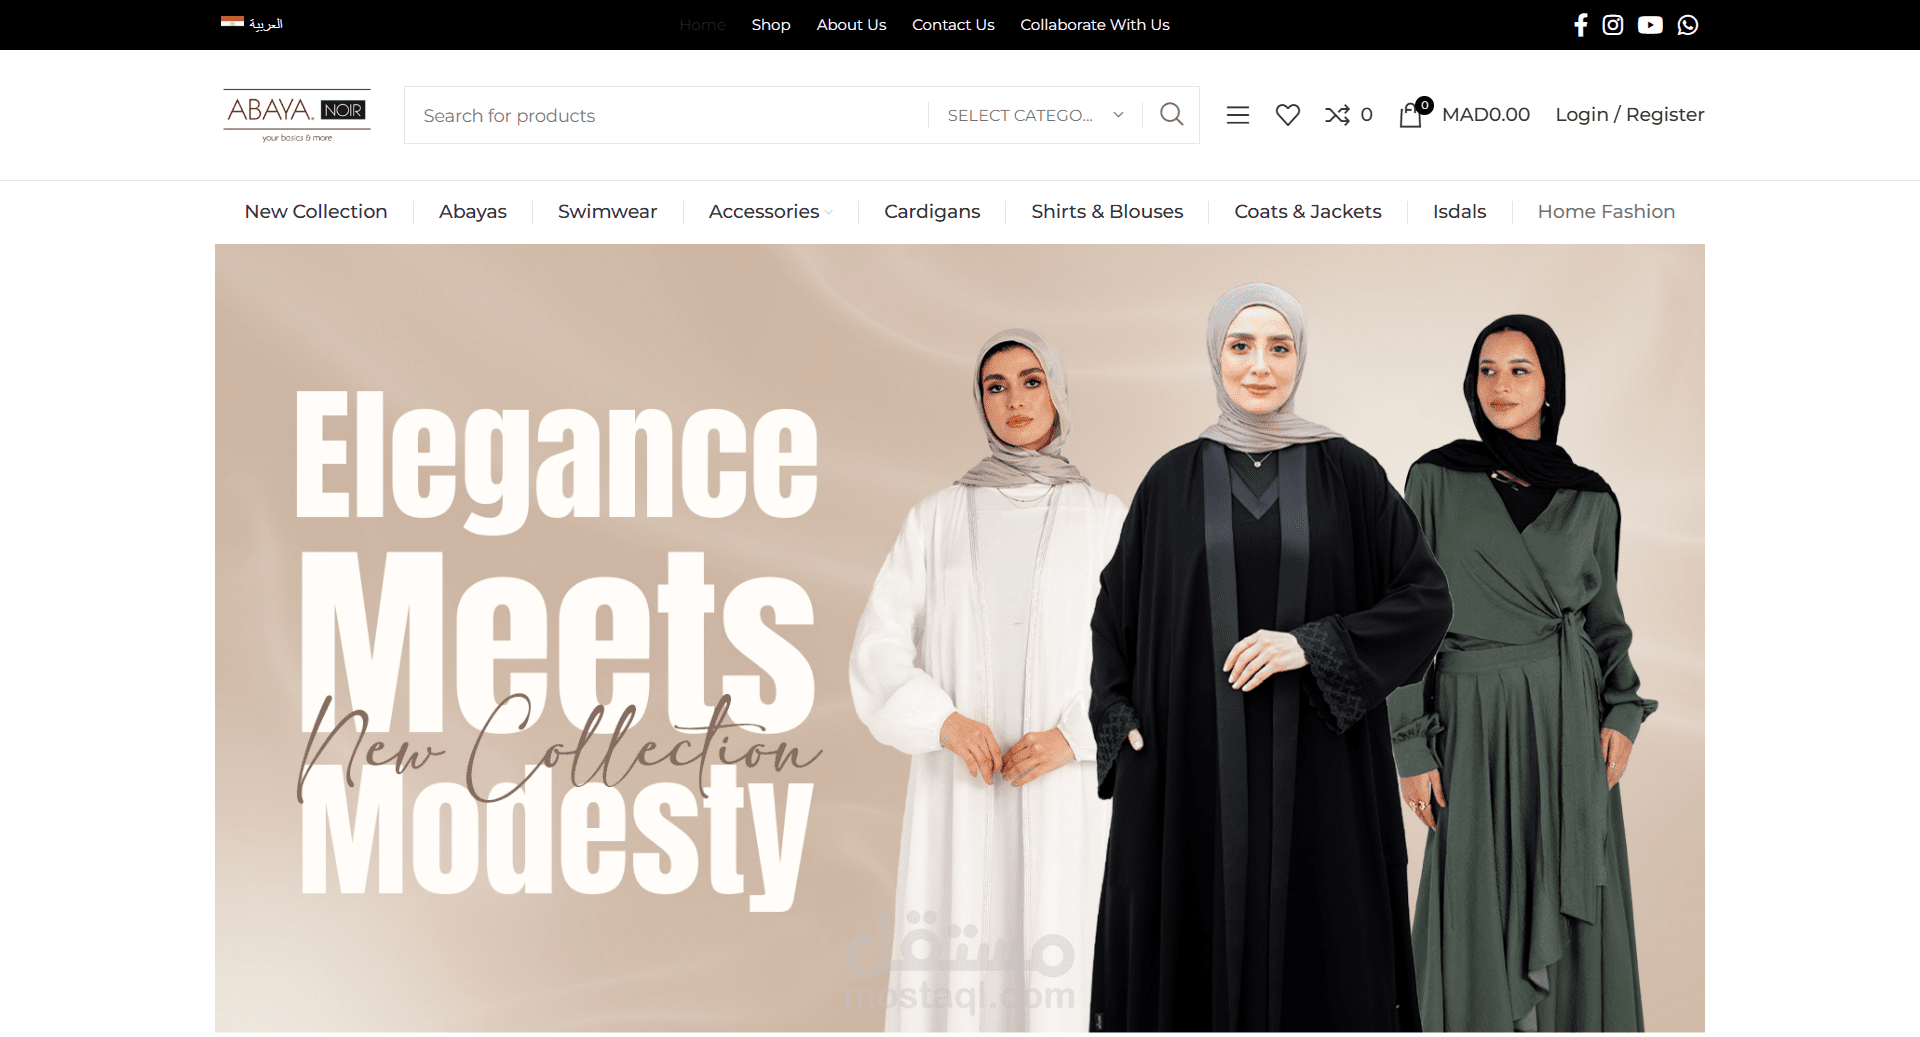Browse the Abayas category
The height and width of the screenshot is (1037, 1920).
pos(473,212)
